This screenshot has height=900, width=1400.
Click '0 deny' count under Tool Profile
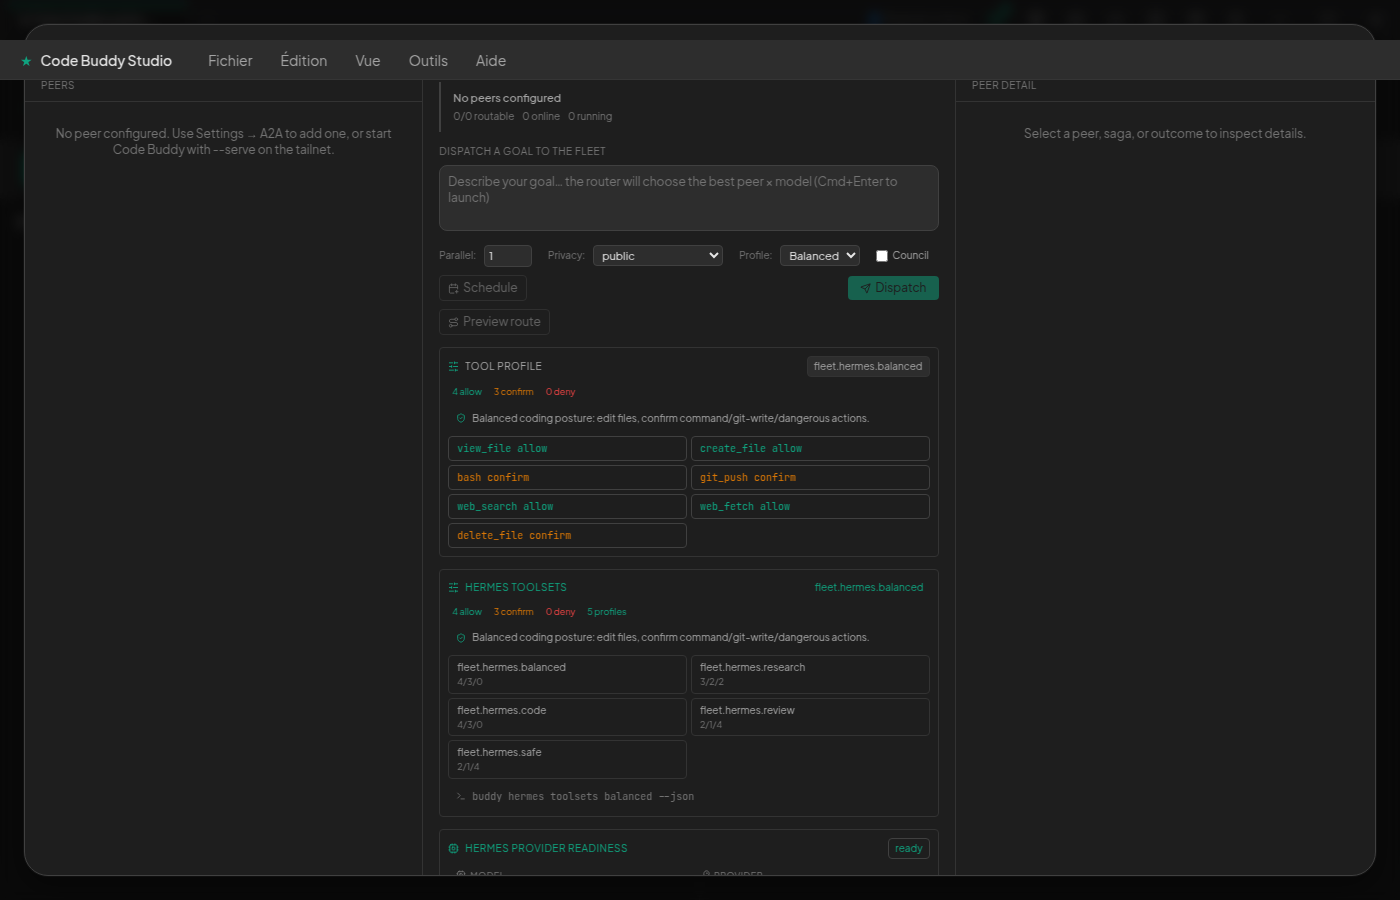tap(561, 392)
